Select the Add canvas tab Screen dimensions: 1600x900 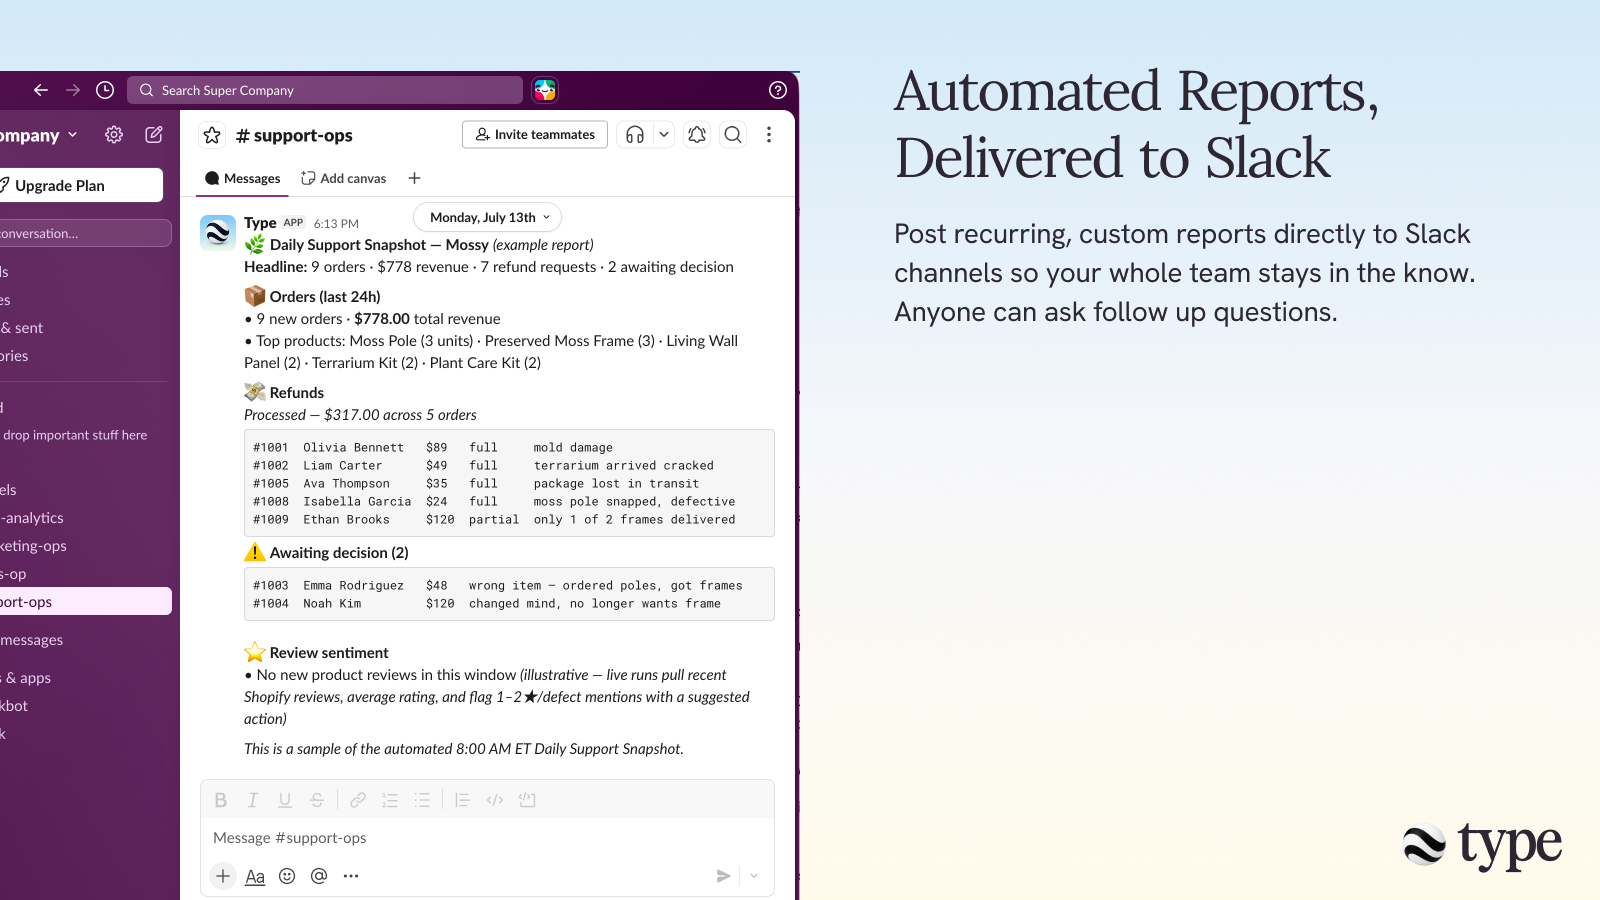[344, 178]
